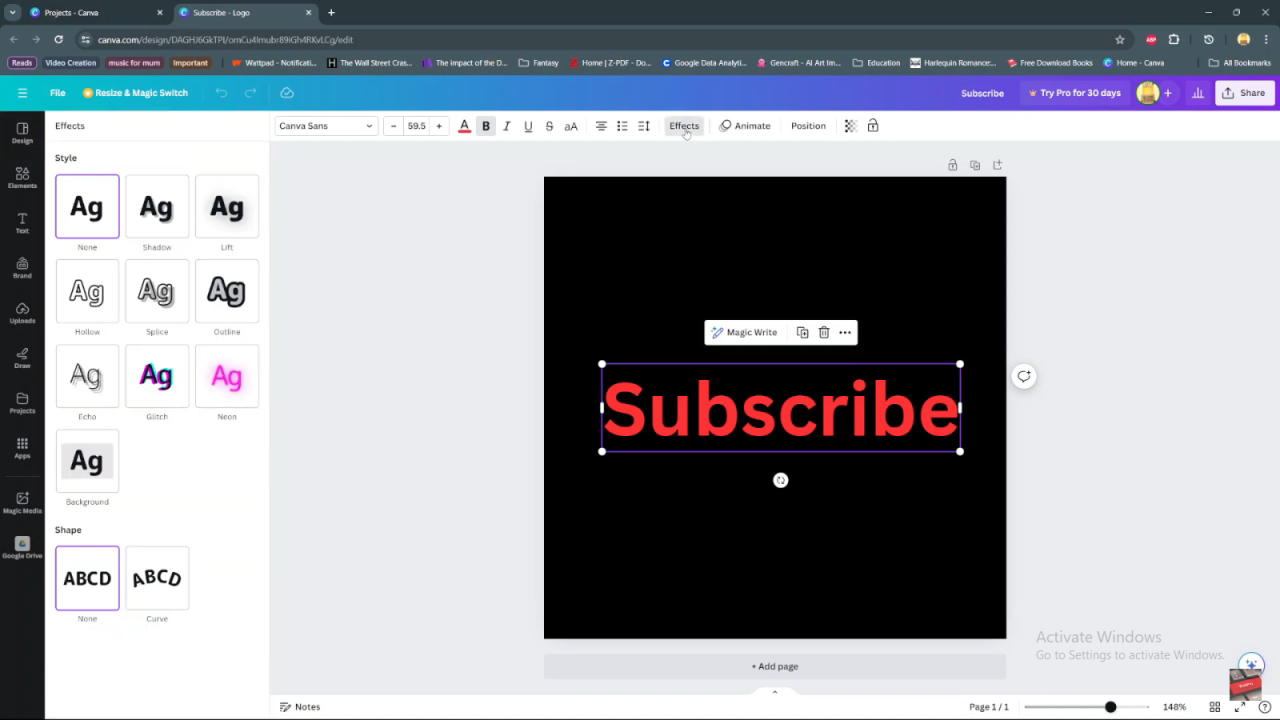Open more options for text element
Screen dimensions: 1280x720
click(x=845, y=332)
